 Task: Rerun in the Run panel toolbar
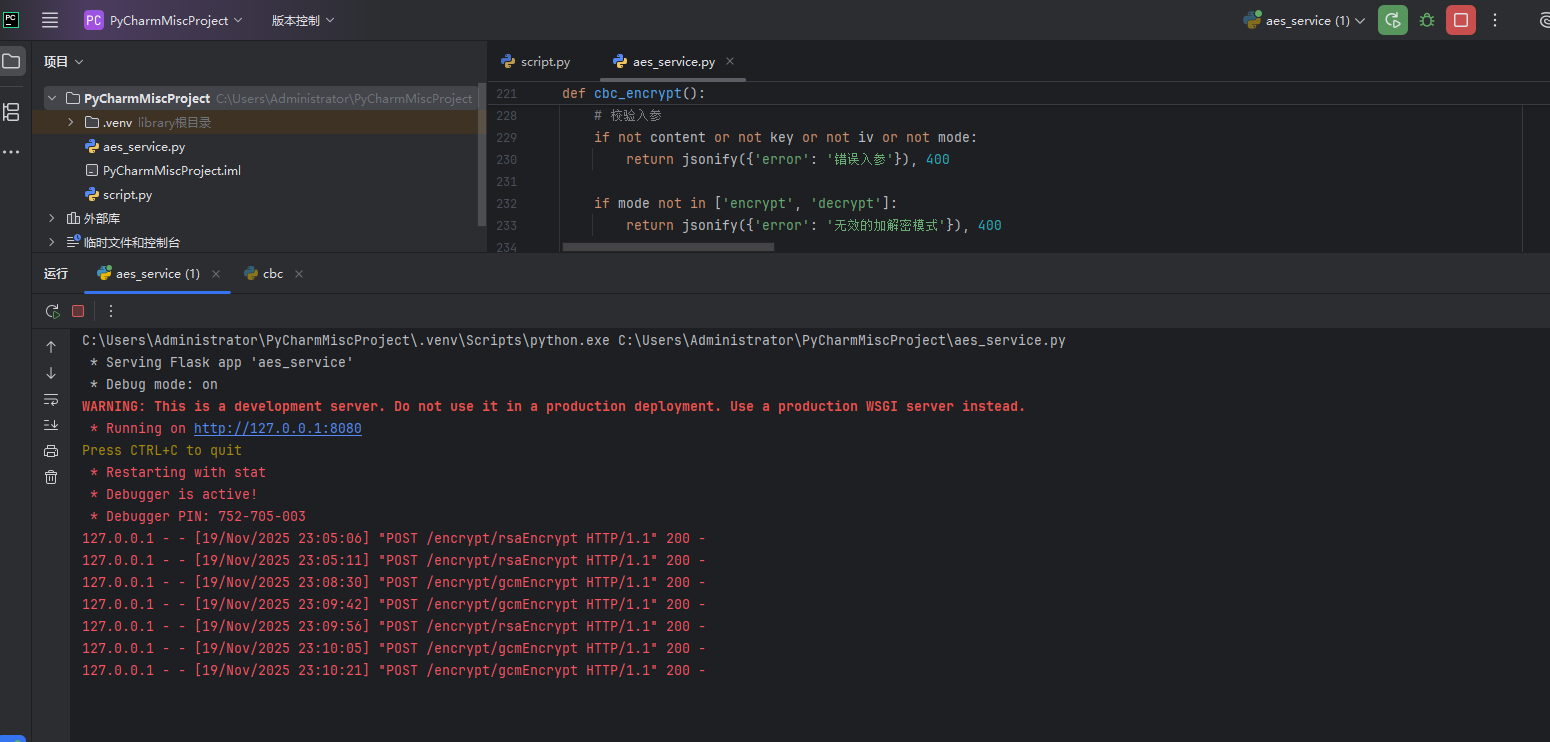click(52, 311)
